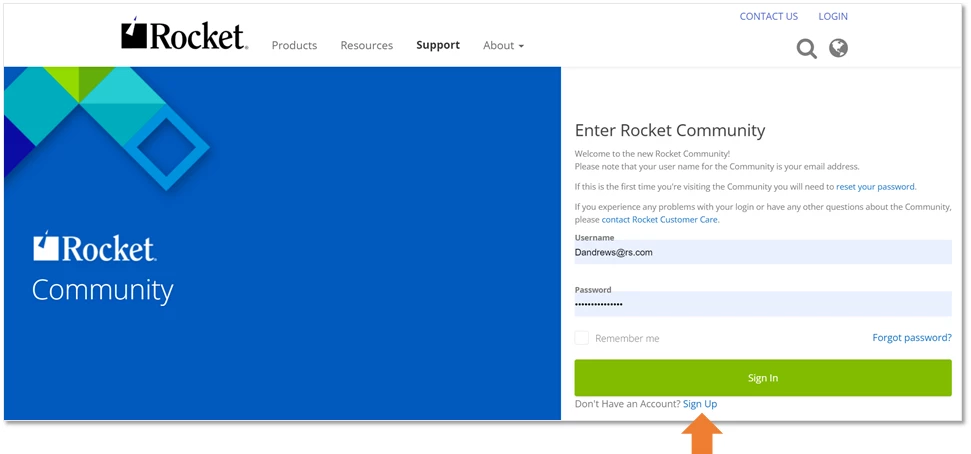Click the Don't Have an Account? text

[627, 404]
